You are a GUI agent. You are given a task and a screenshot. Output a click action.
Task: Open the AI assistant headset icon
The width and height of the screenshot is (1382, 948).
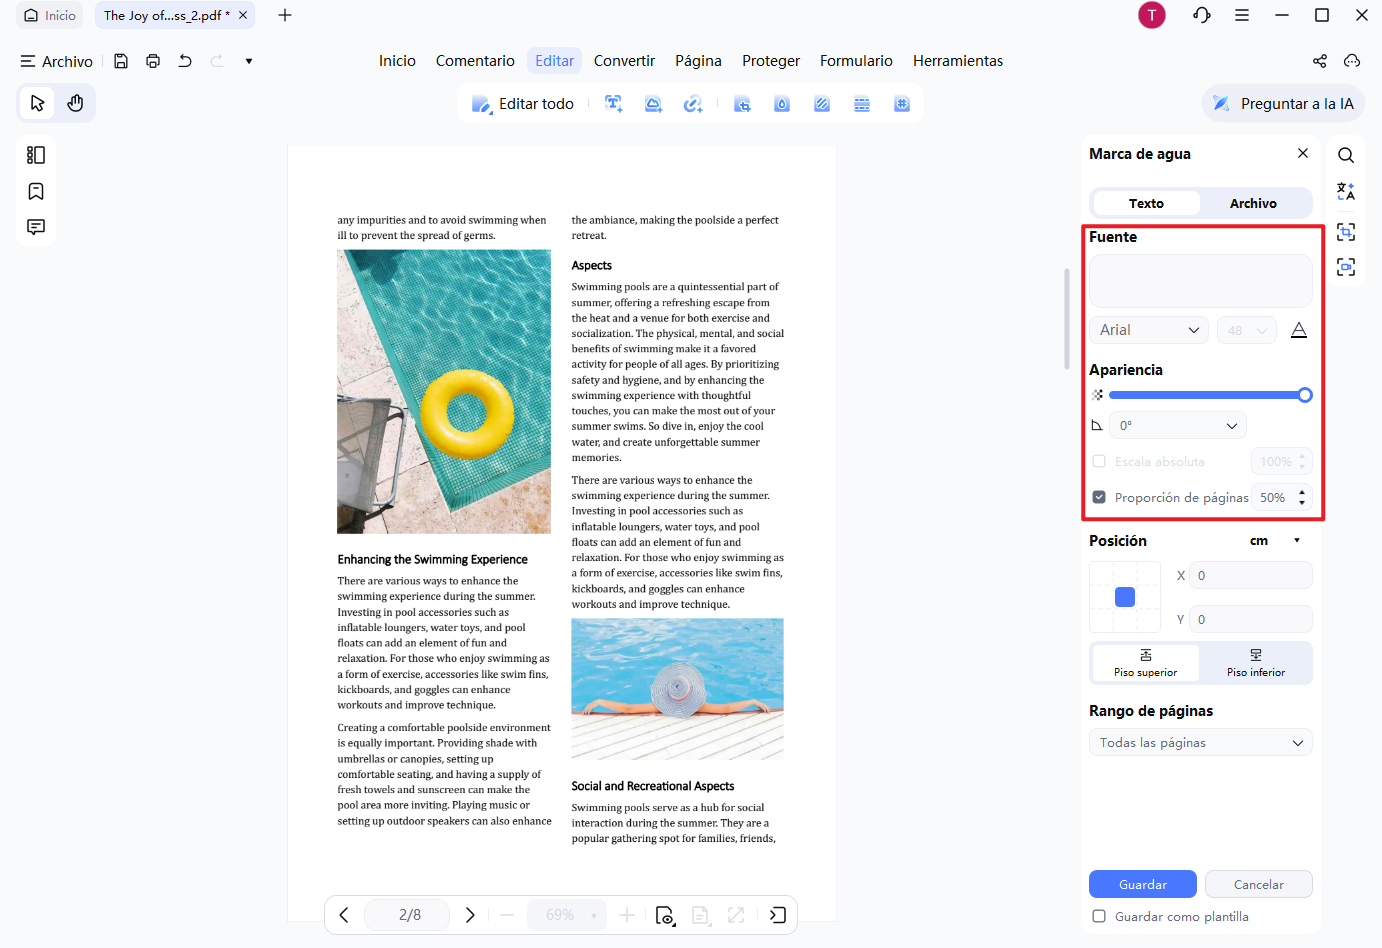coord(1202,15)
